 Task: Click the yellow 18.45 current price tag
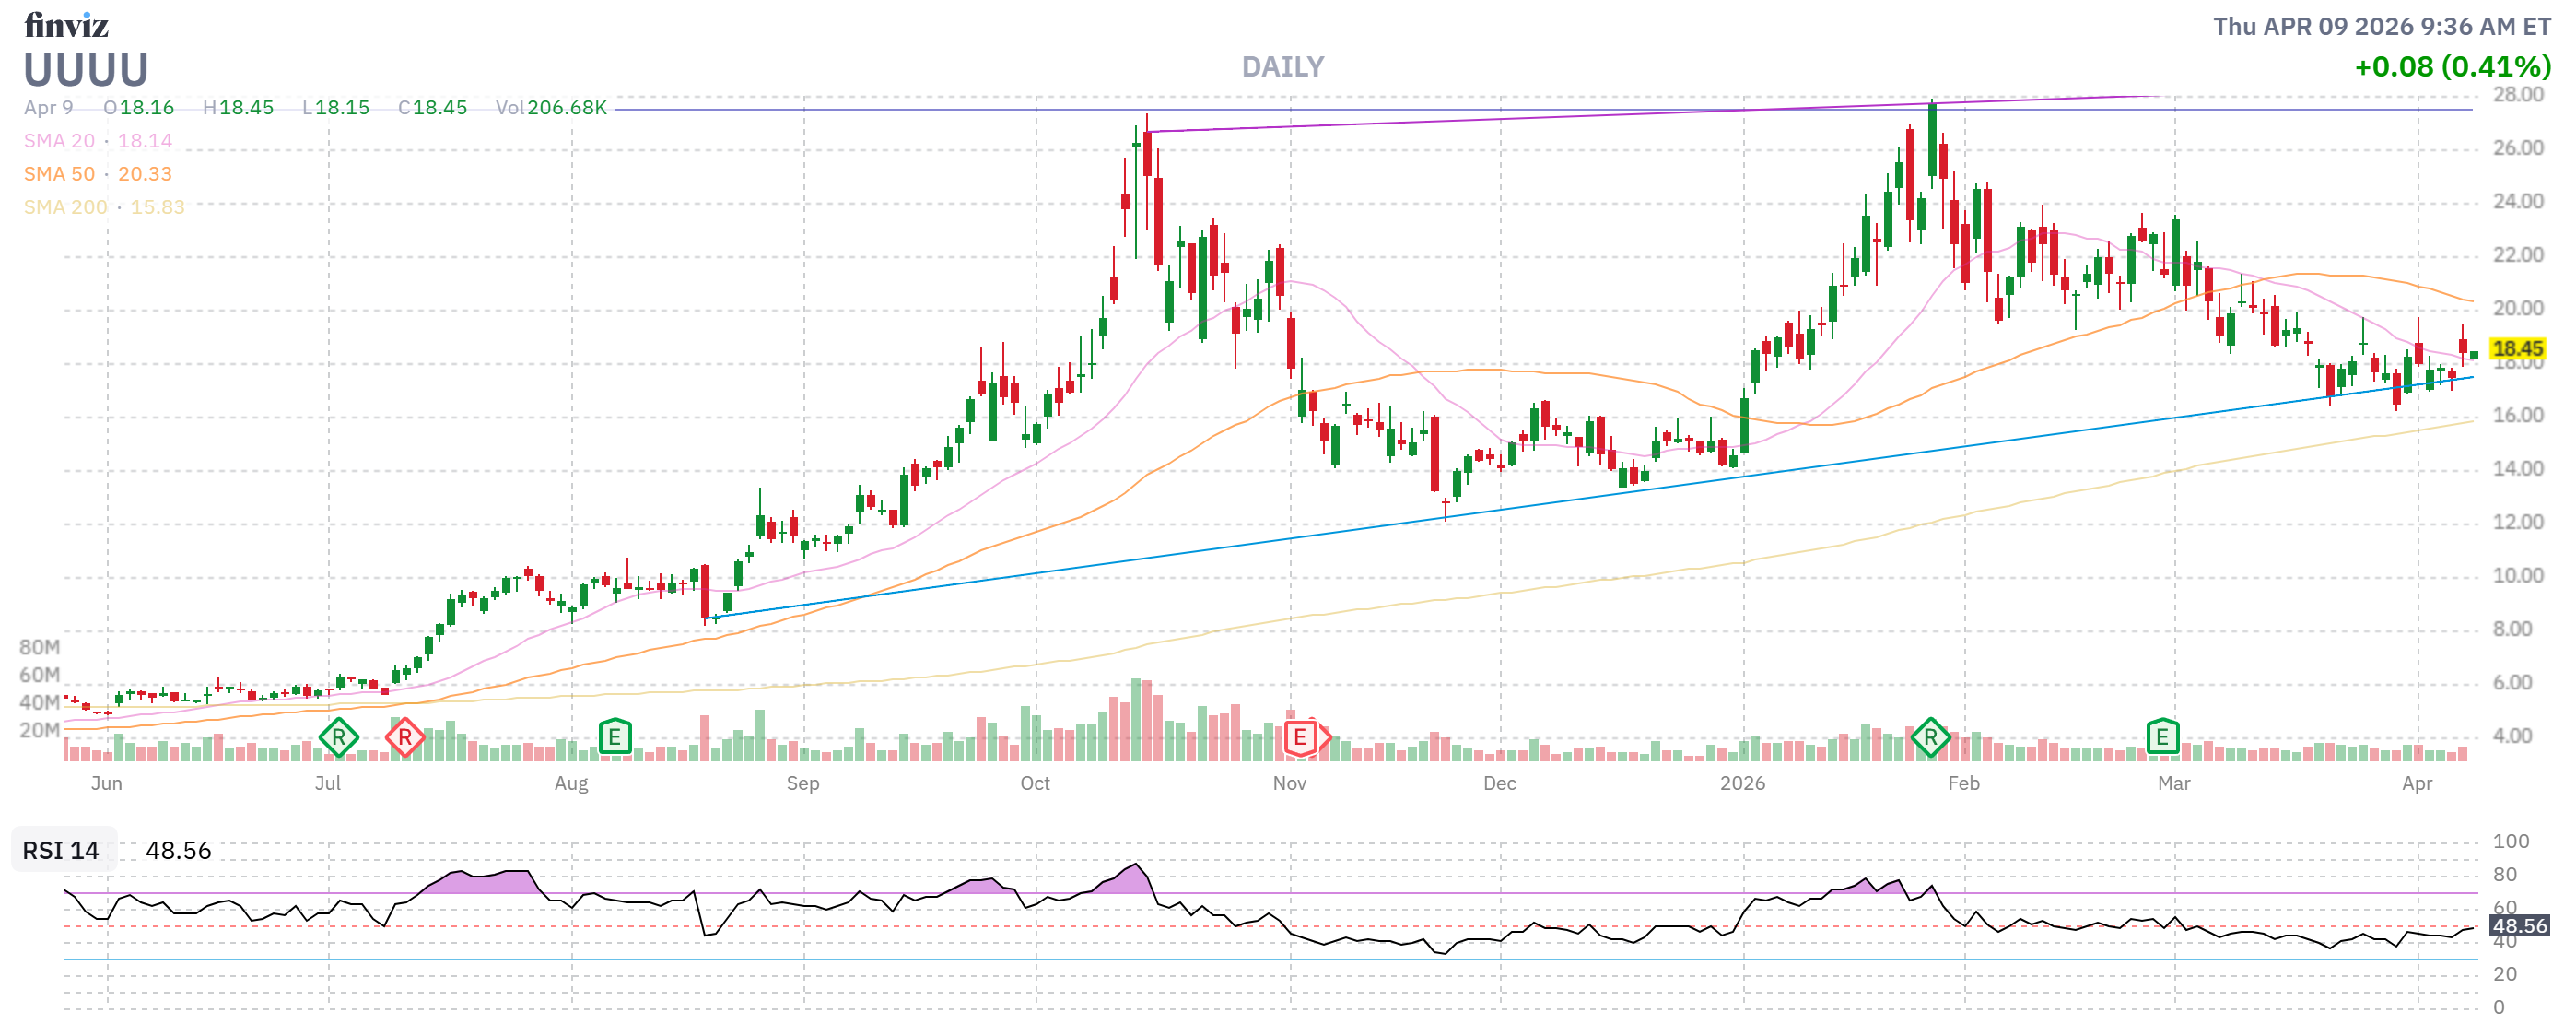pyautogui.click(x=2516, y=349)
